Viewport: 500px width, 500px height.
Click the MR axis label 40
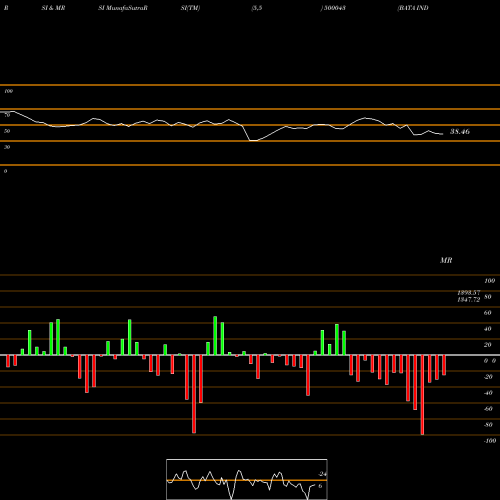coord(487,329)
